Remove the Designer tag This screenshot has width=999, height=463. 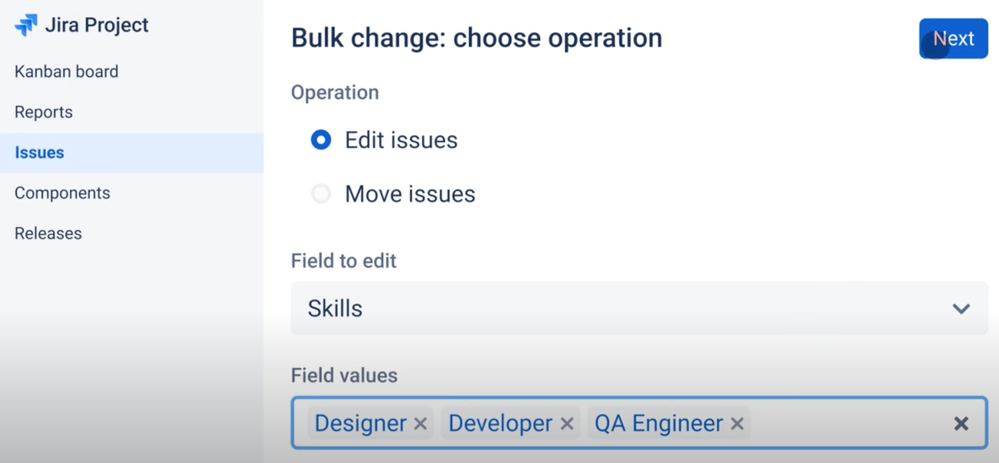click(421, 424)
